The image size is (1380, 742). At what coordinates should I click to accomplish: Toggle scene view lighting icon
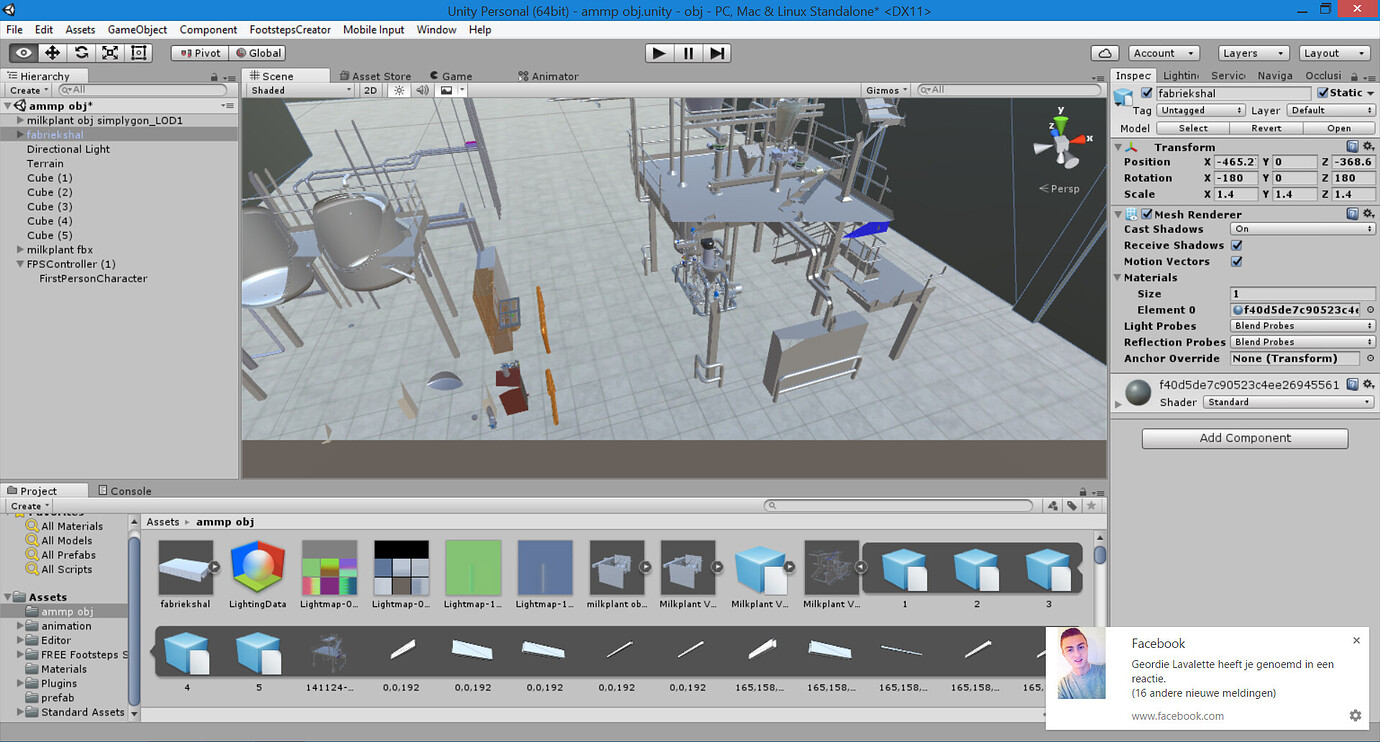point(397,89)
